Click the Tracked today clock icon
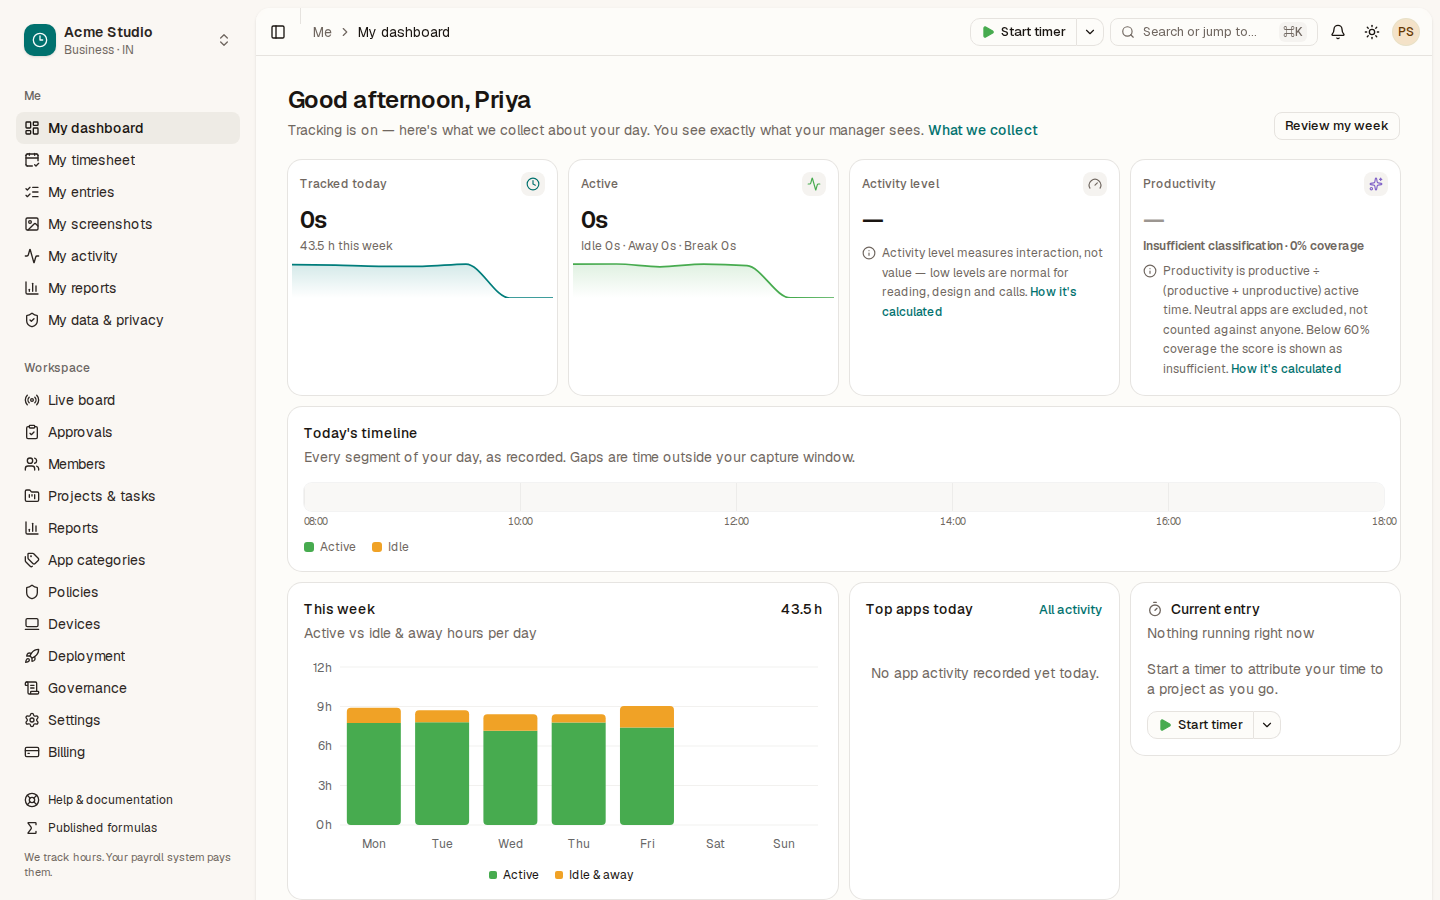Screen dimensions: 1440x900 point(533,184)
